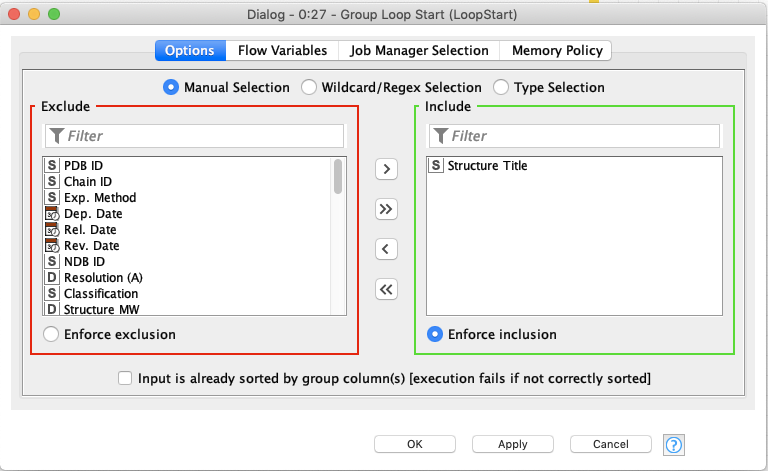Open the help question mark icon
The height and width of the screenshot is (471, 768).
tap(673, 444)
